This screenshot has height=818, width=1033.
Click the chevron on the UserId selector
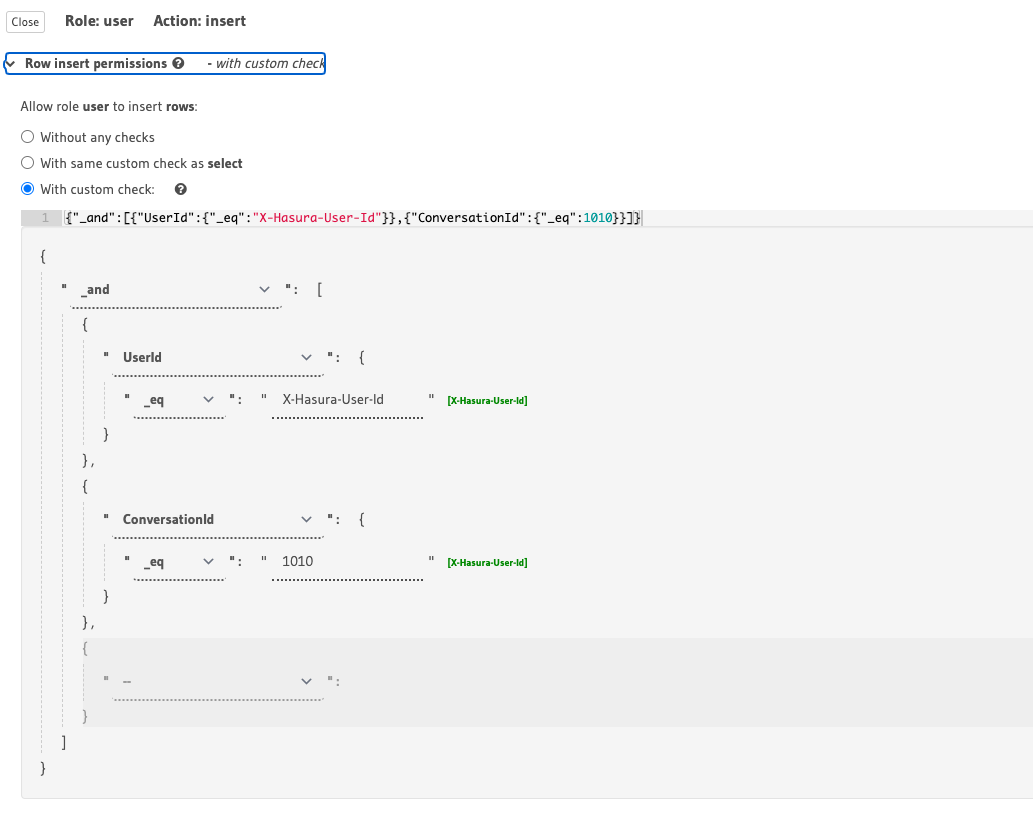tap(306, 357)
